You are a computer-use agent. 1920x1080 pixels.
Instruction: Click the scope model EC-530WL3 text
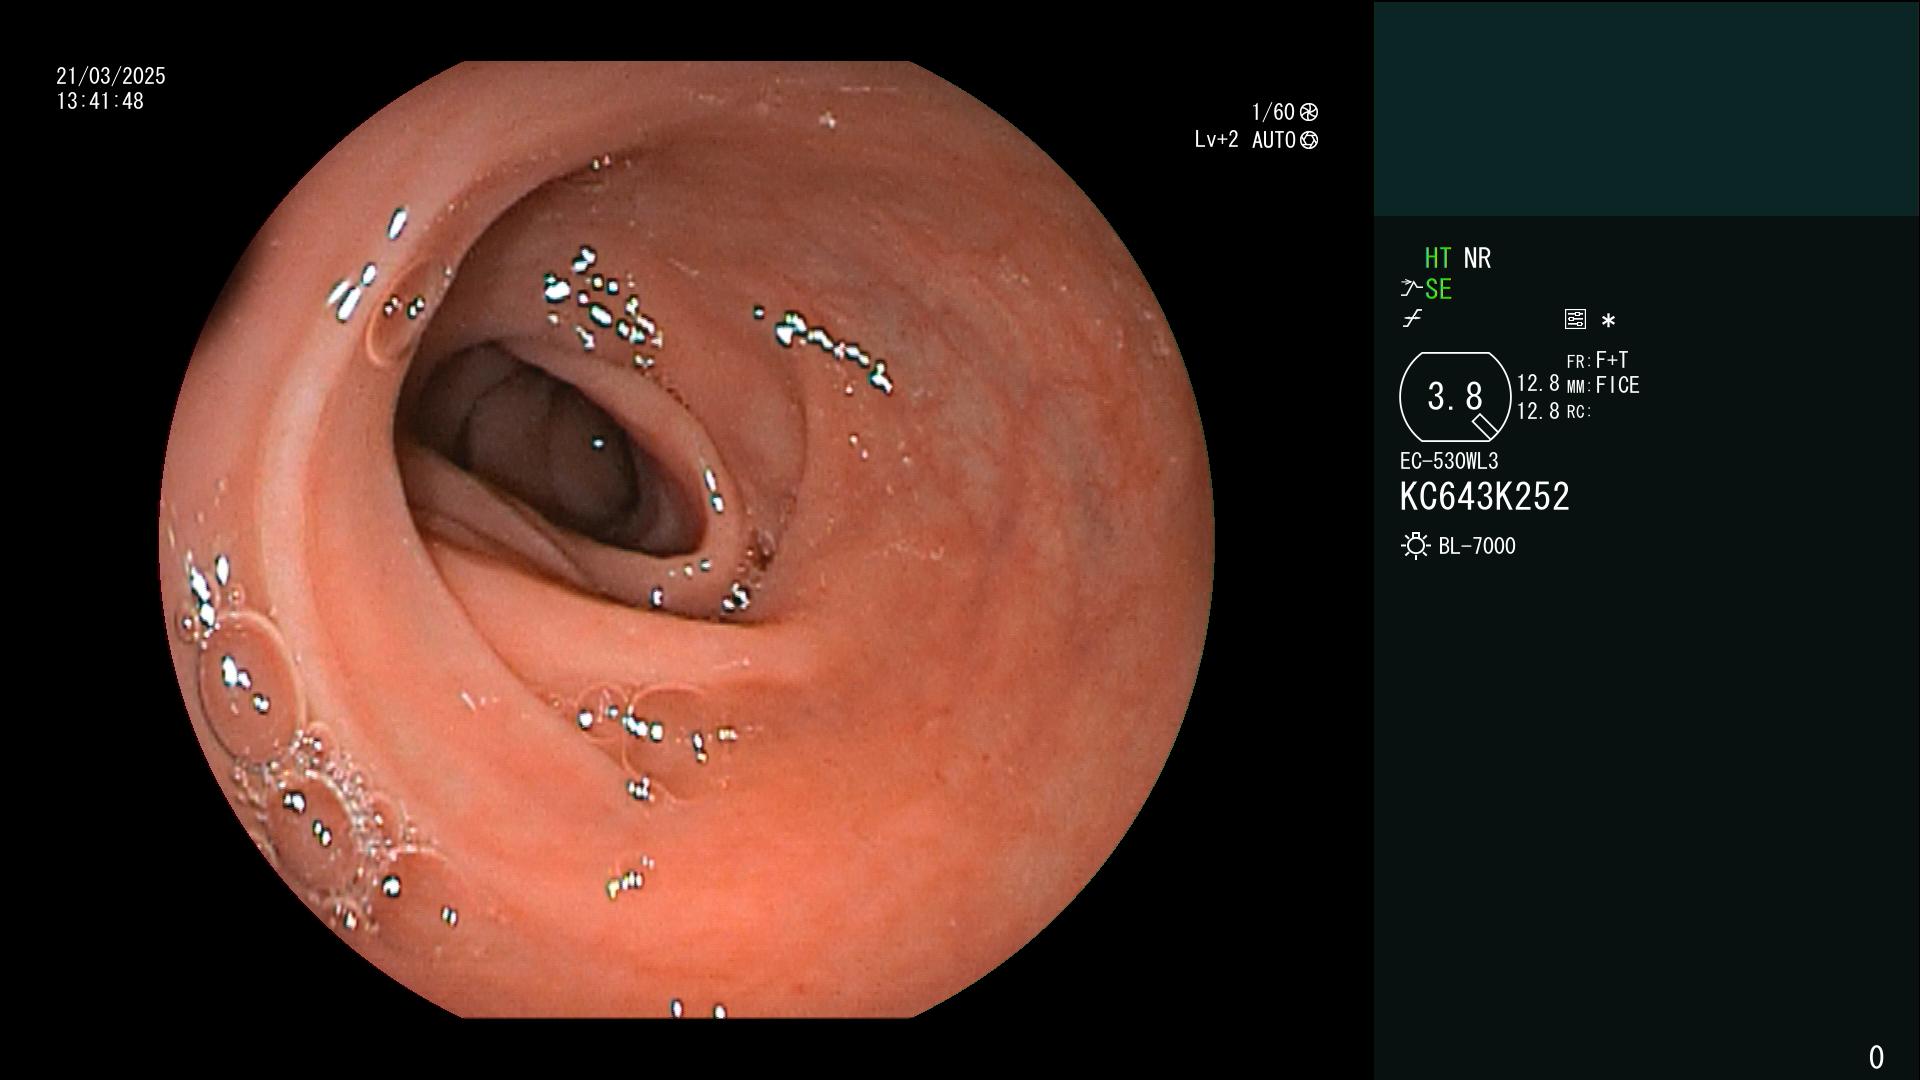(1449, 461)
